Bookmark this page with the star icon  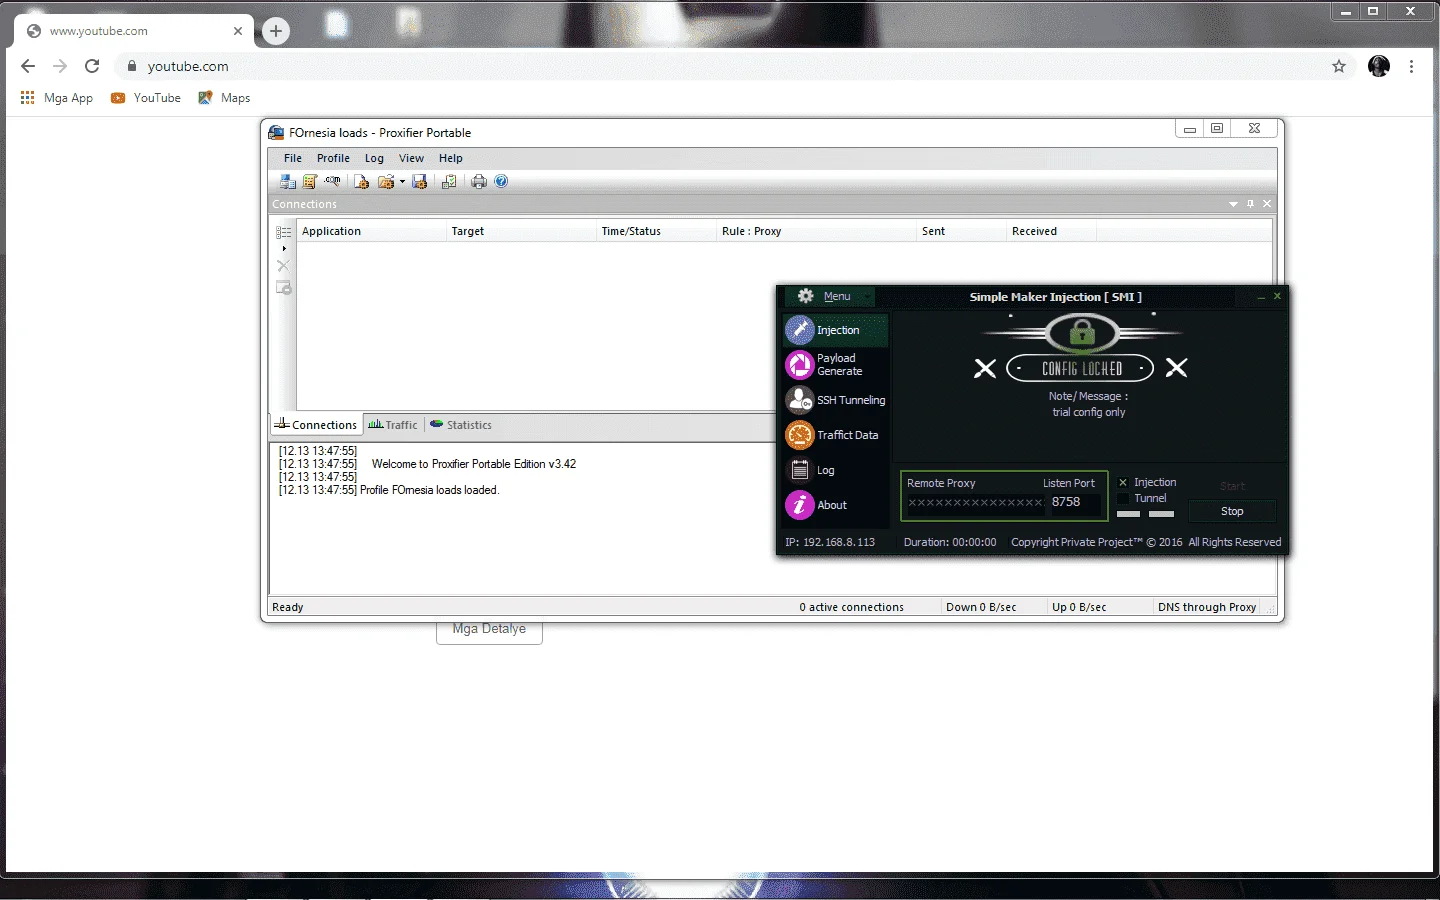point(1339,66)
